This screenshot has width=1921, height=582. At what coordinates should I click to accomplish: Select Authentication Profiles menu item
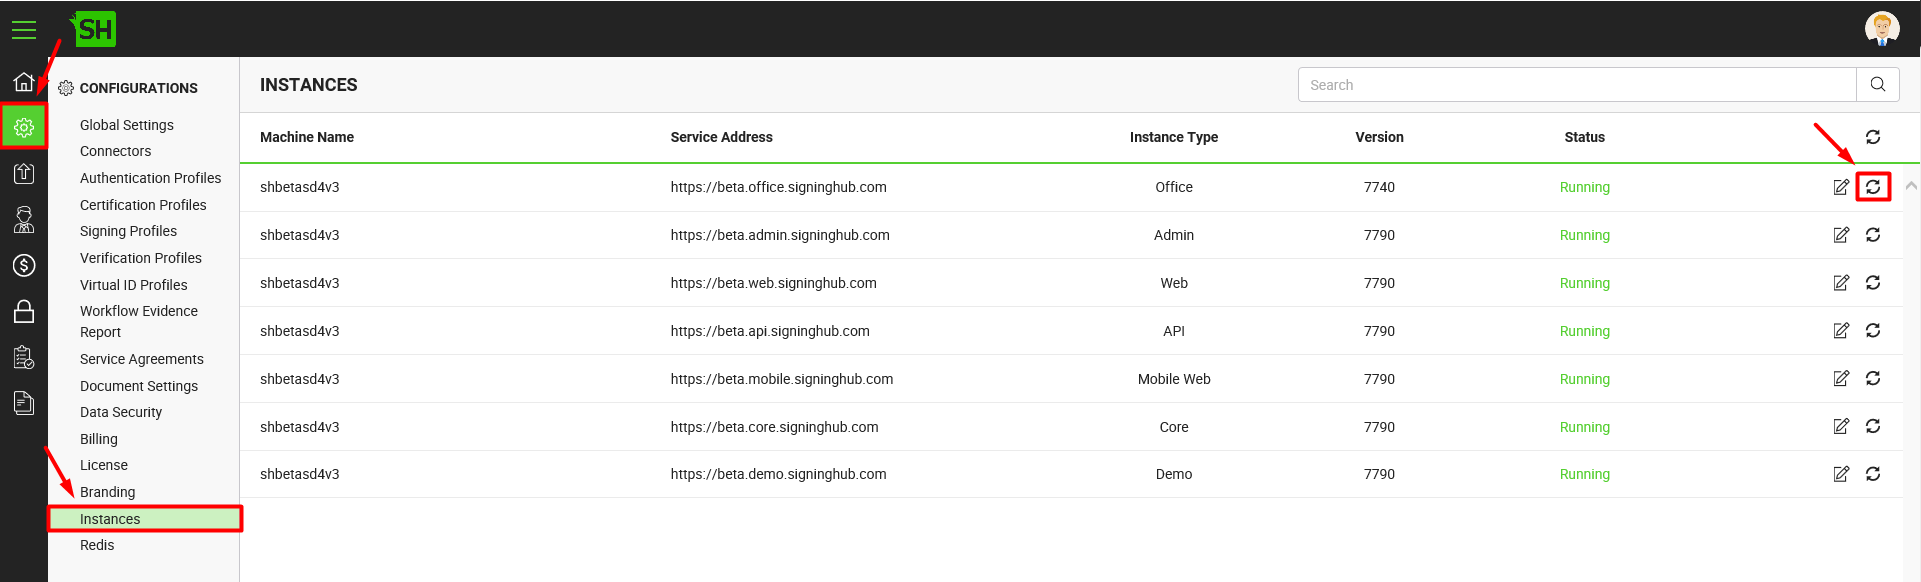(151, 178)
